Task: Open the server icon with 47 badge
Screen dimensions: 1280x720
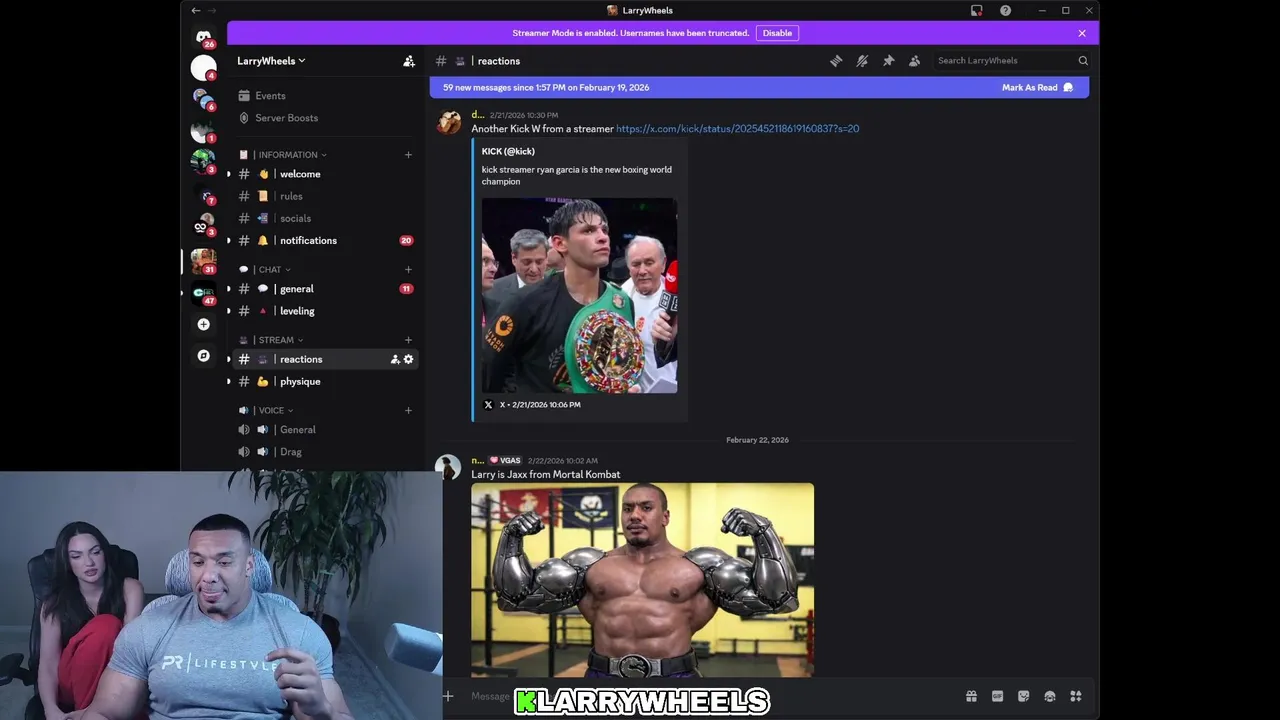Action: pyautogui.click(x=203, y=292)
